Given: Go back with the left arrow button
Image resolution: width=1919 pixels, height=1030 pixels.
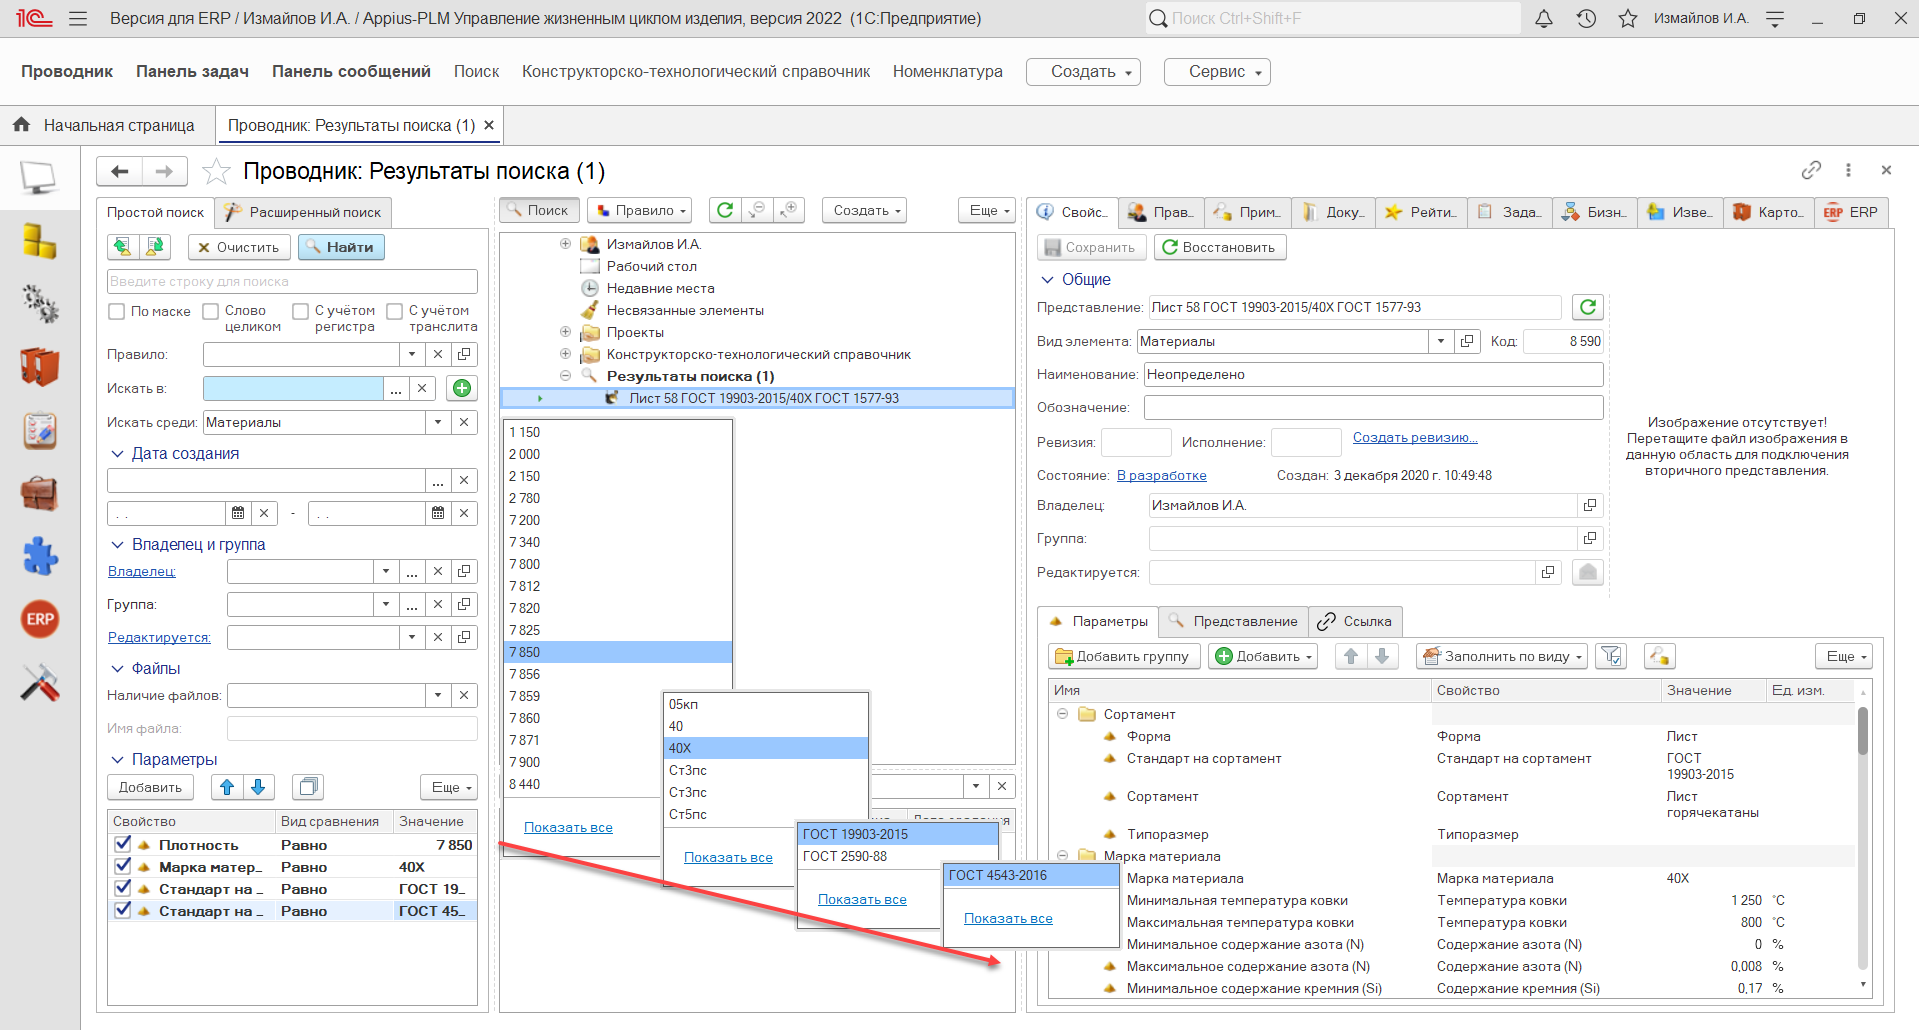Looking at the screenshot, I should (120, 171).
